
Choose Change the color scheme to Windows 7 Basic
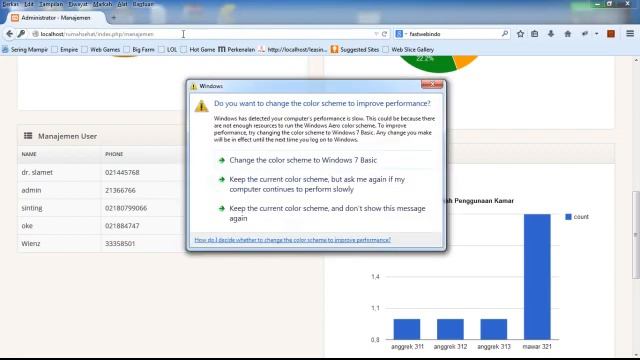point(303,160)
